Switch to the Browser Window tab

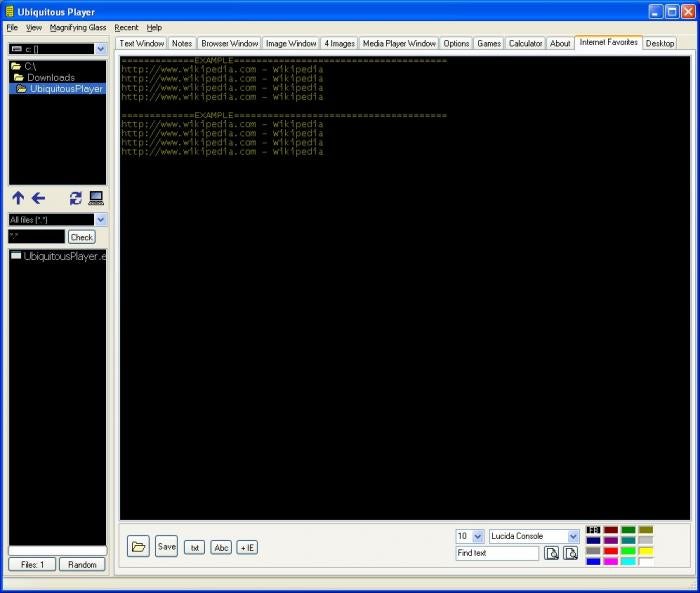(229, 43)
